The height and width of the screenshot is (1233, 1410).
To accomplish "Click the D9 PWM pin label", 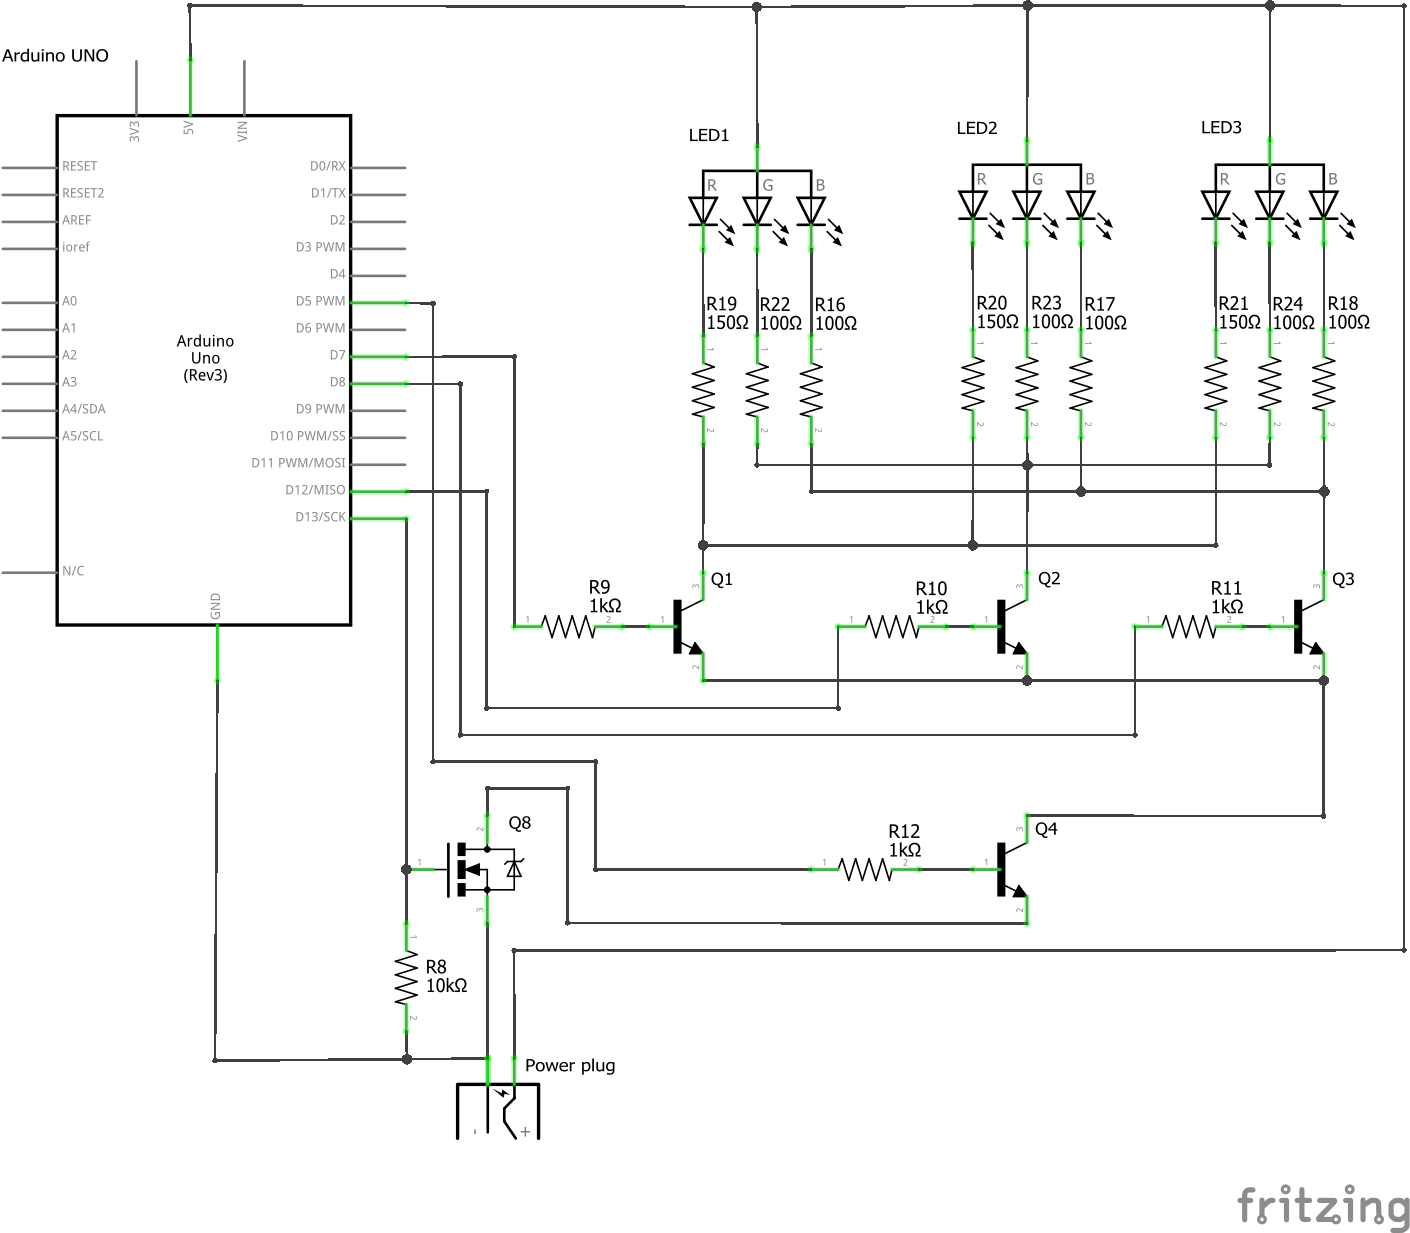I will (x=320, y=409).
